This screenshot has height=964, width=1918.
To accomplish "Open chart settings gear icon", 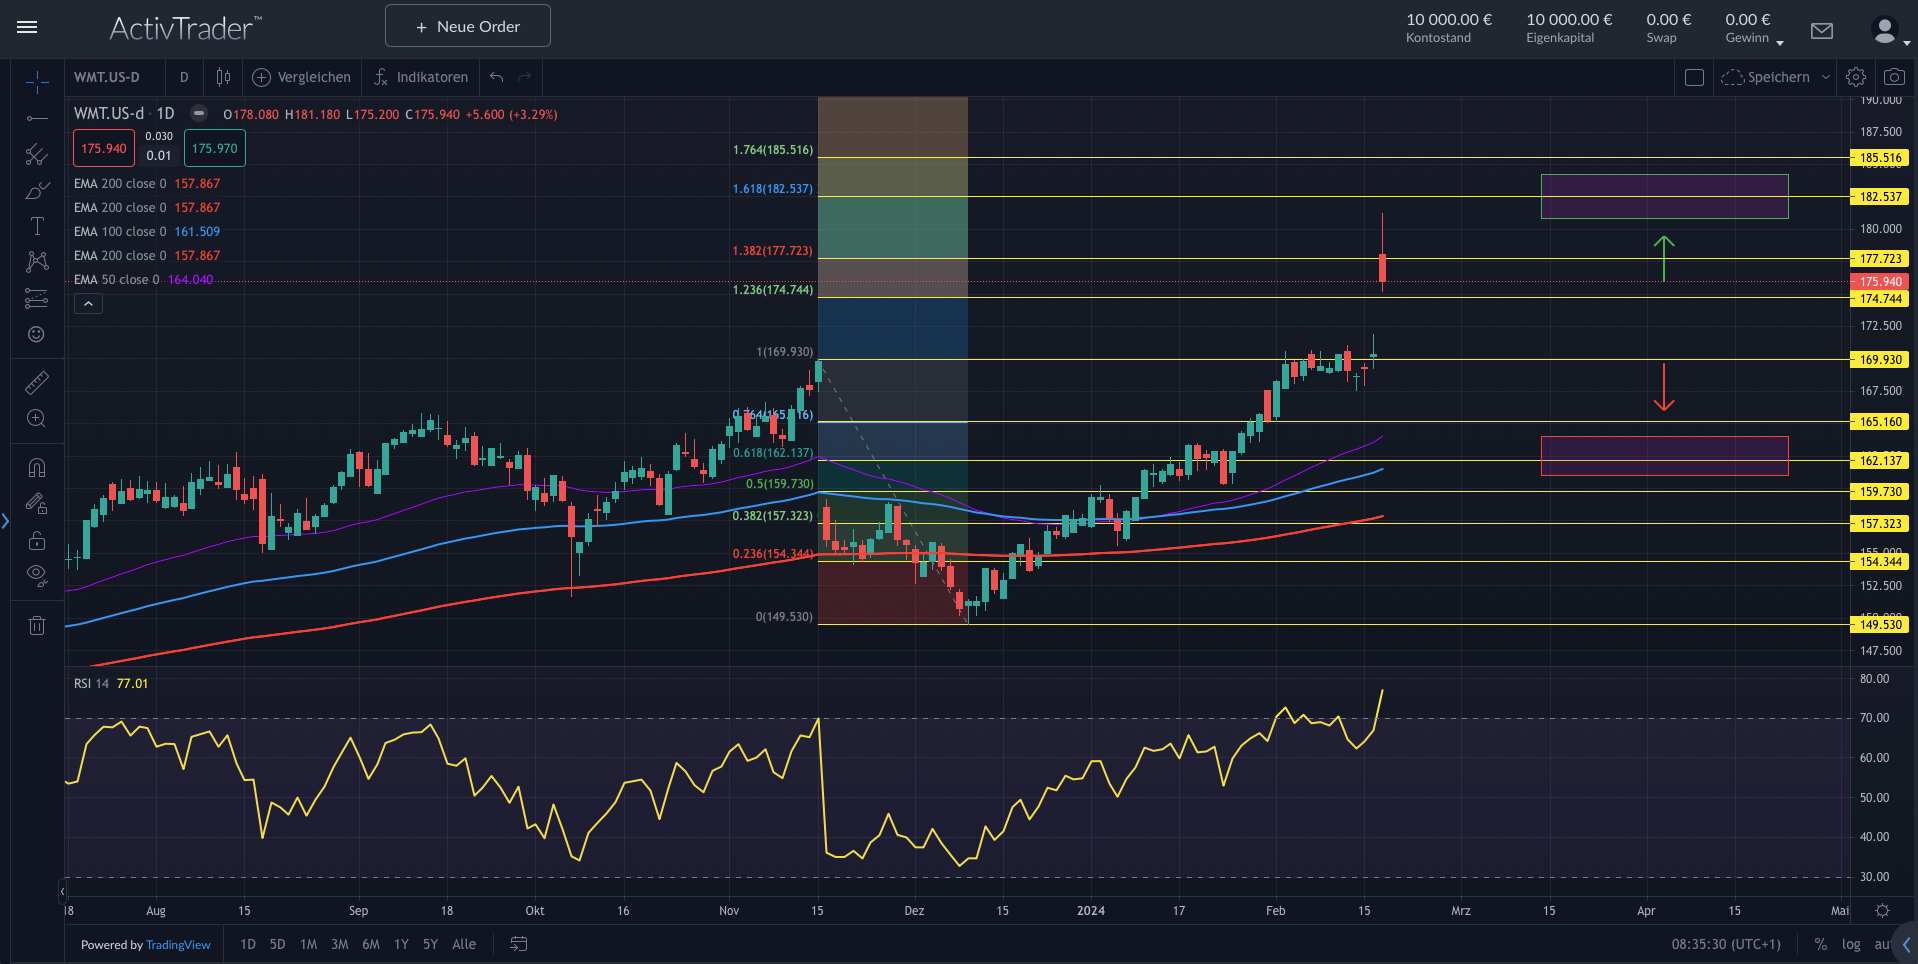I will [x=1856, y=77].
